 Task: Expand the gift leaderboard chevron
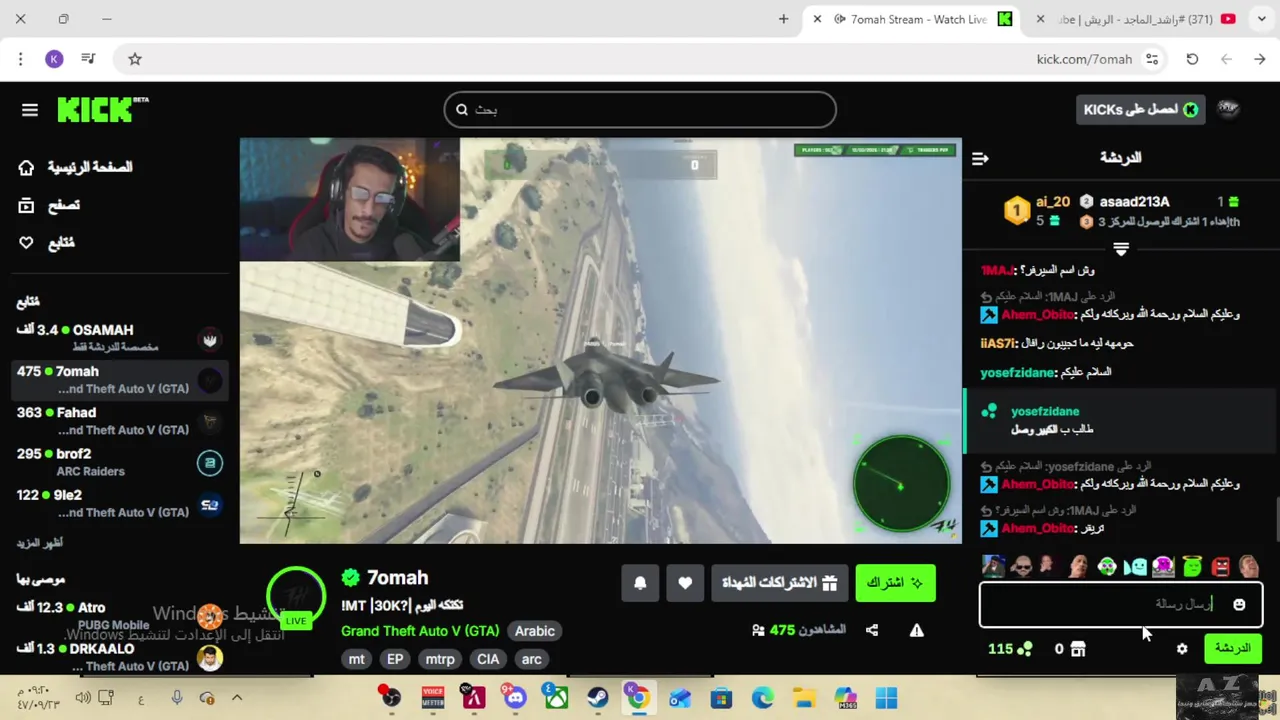click(1121, 249)
